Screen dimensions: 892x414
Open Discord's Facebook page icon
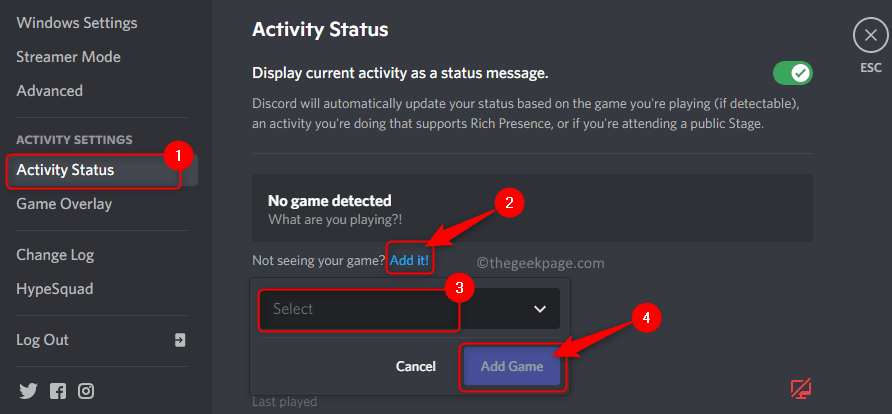coord(56,390)
